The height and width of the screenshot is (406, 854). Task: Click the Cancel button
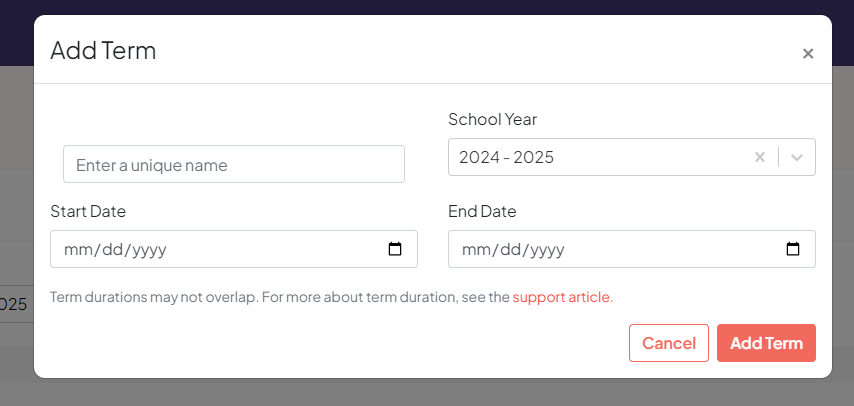point(669,343)
